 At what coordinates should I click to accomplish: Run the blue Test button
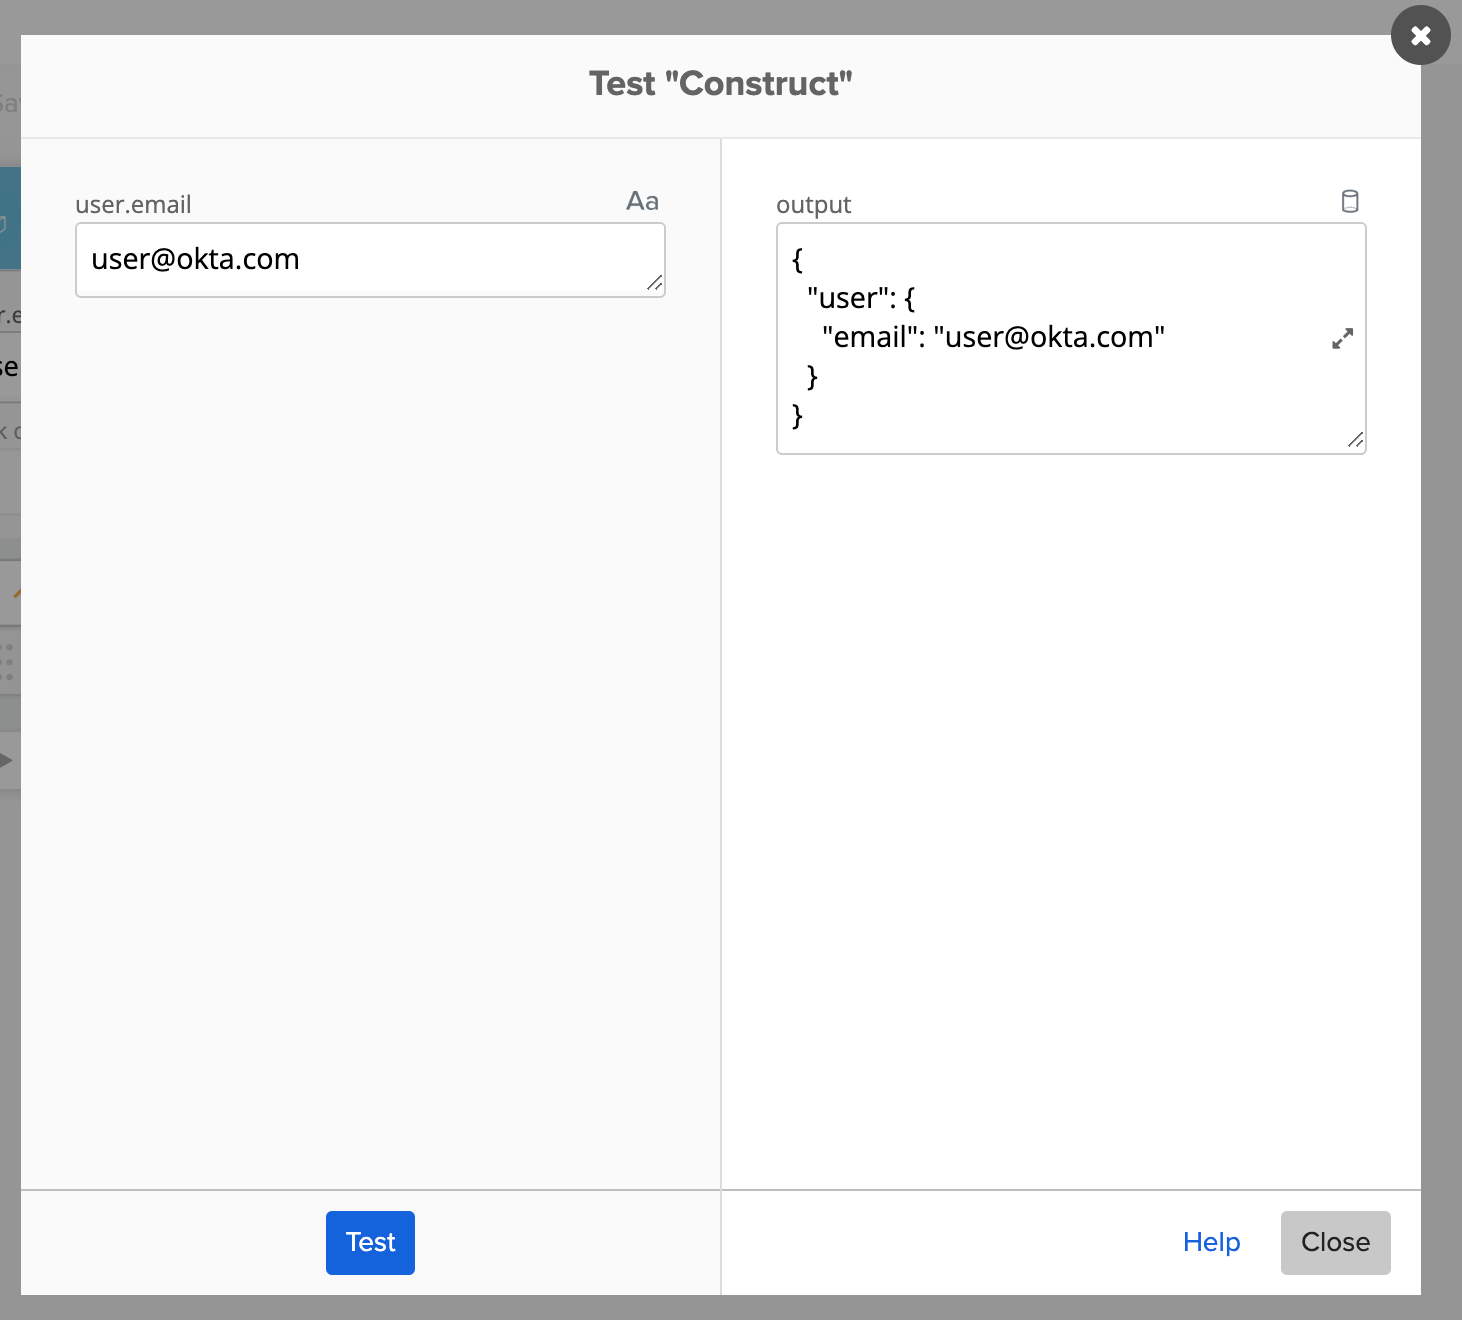point(370,1243)
